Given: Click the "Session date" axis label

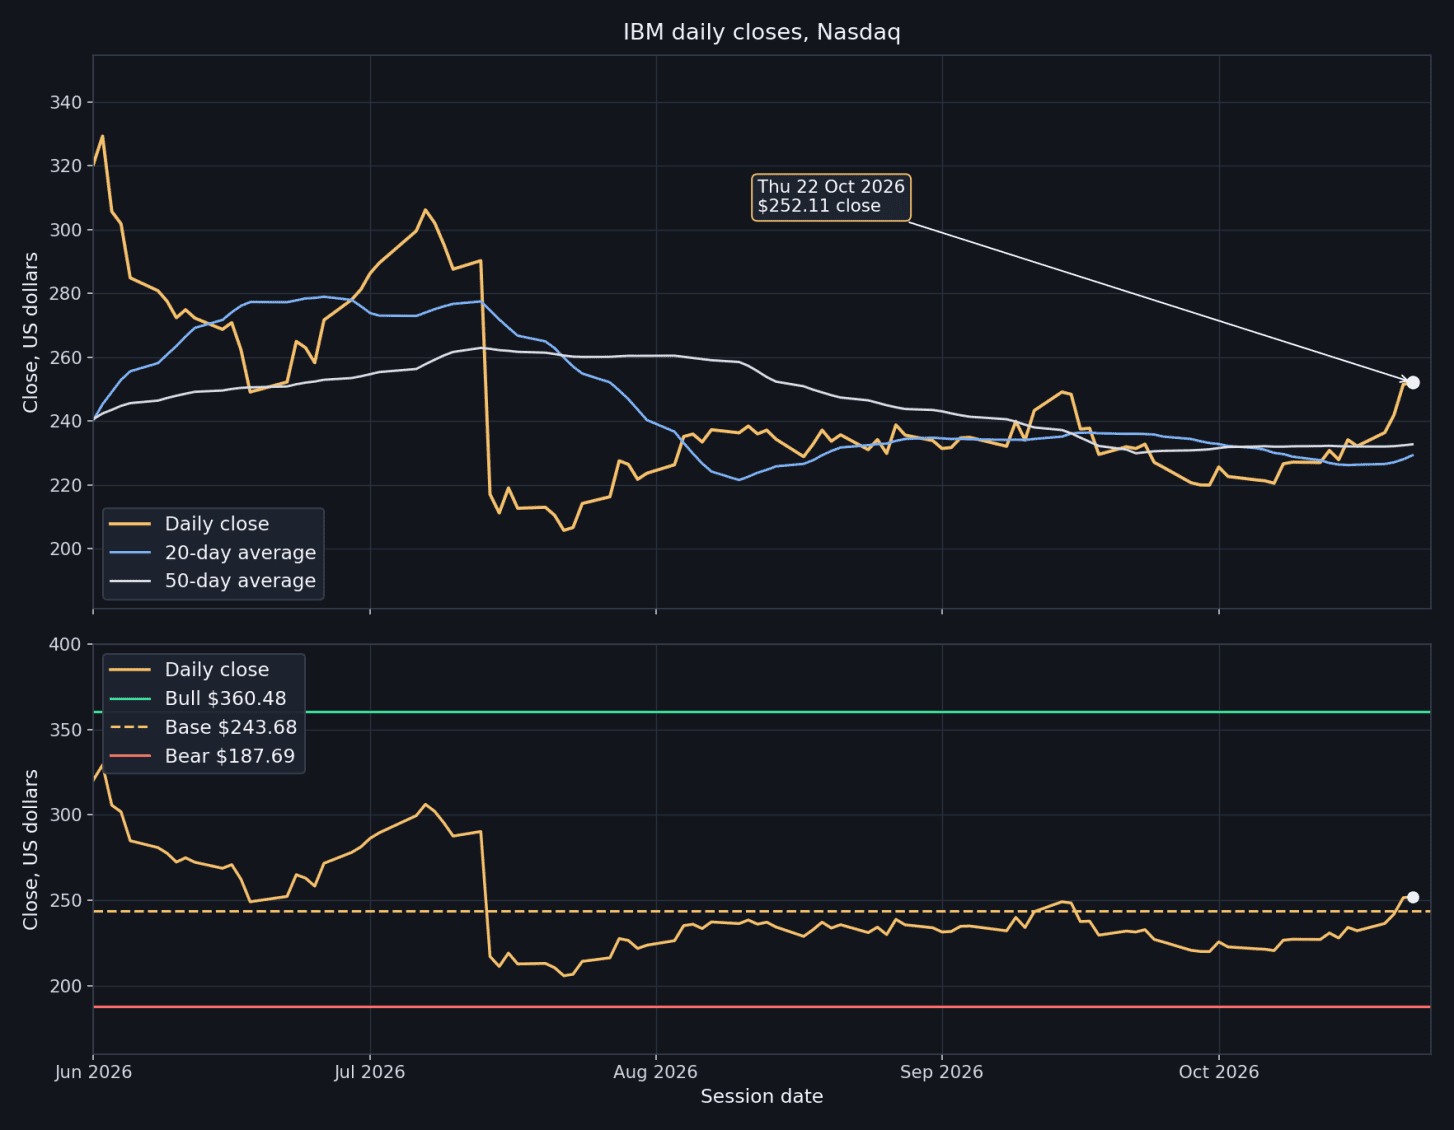Looking at the screenshot, I should click(762, 1096).
